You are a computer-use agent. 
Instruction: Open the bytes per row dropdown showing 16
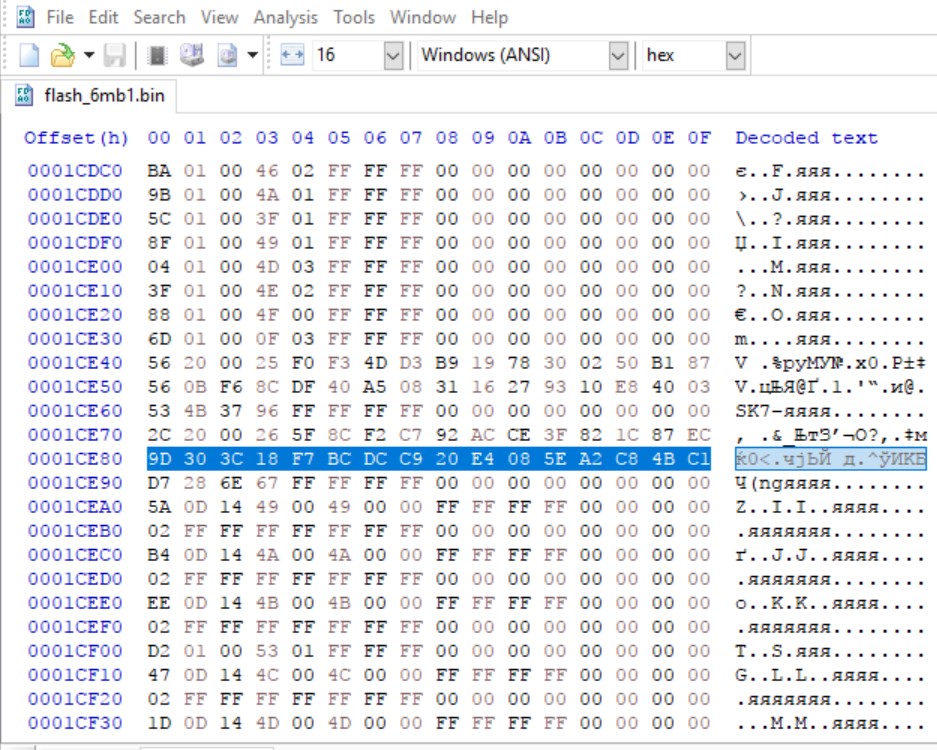pos(393,55)
